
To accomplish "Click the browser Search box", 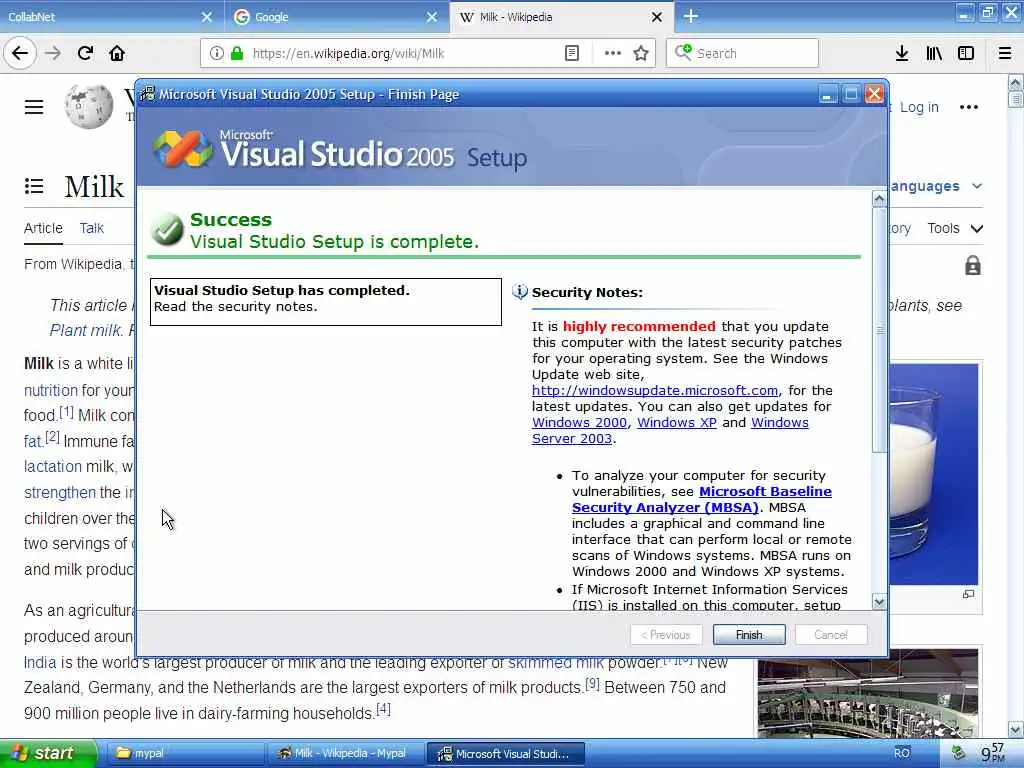I will click(743, 53).
